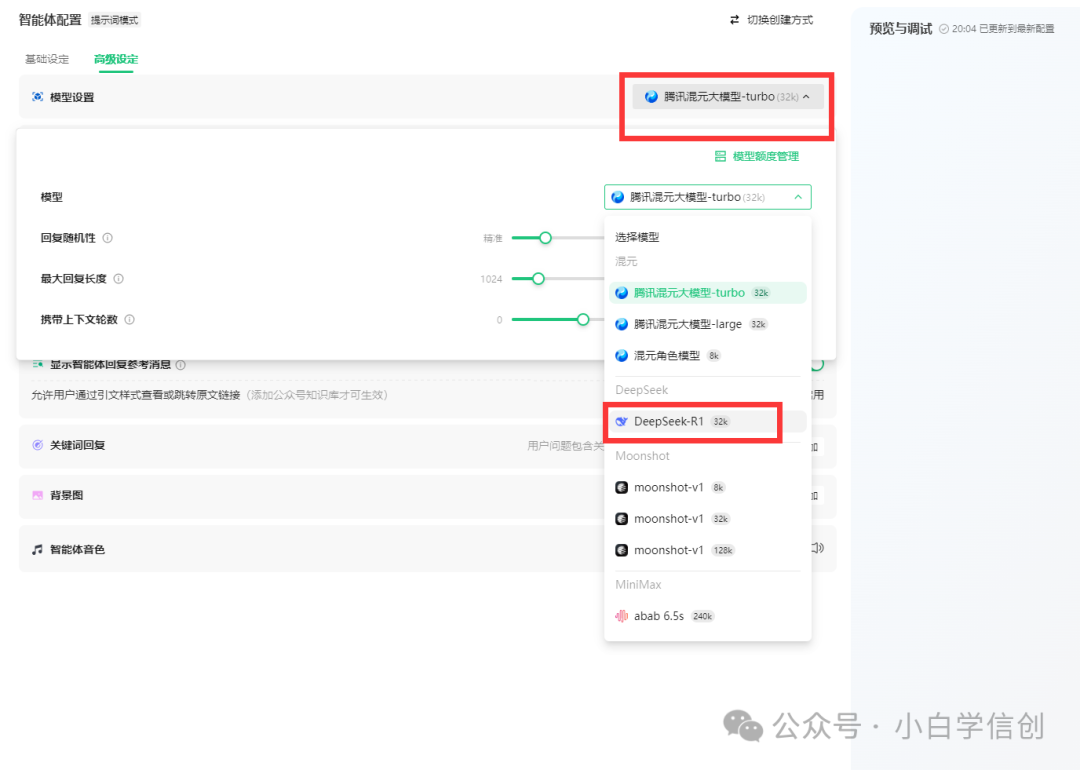Select abab 6.5s 240k model

pyautogui.click(x=707, y=616)
